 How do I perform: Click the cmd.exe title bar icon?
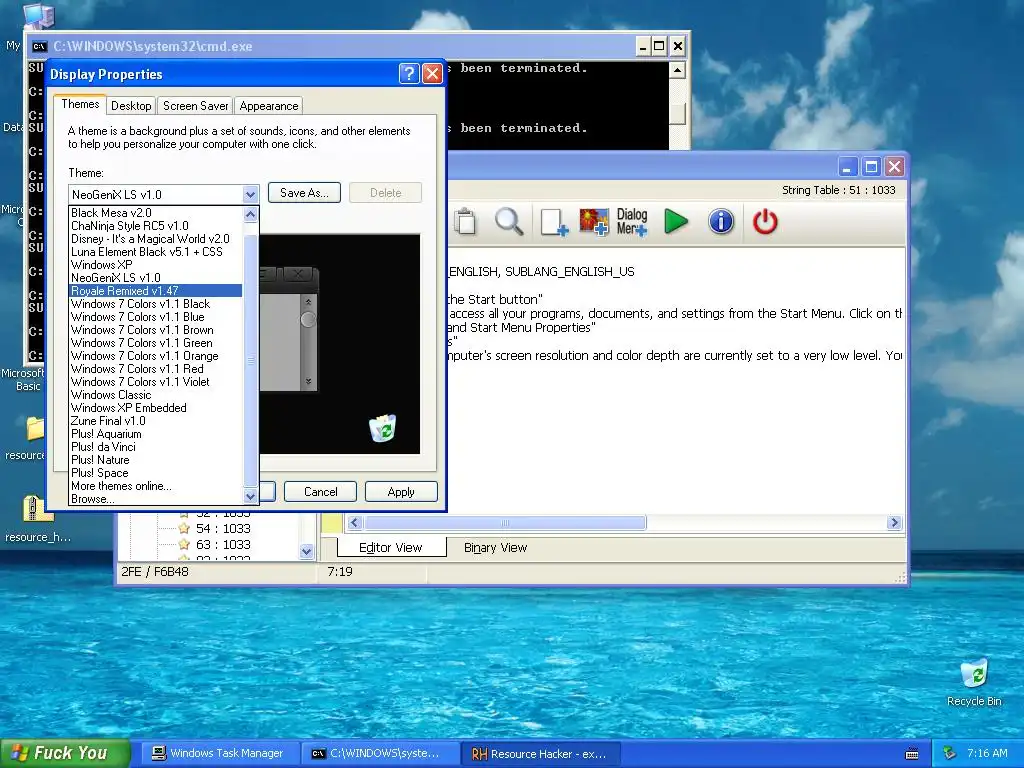click(40, 46)
